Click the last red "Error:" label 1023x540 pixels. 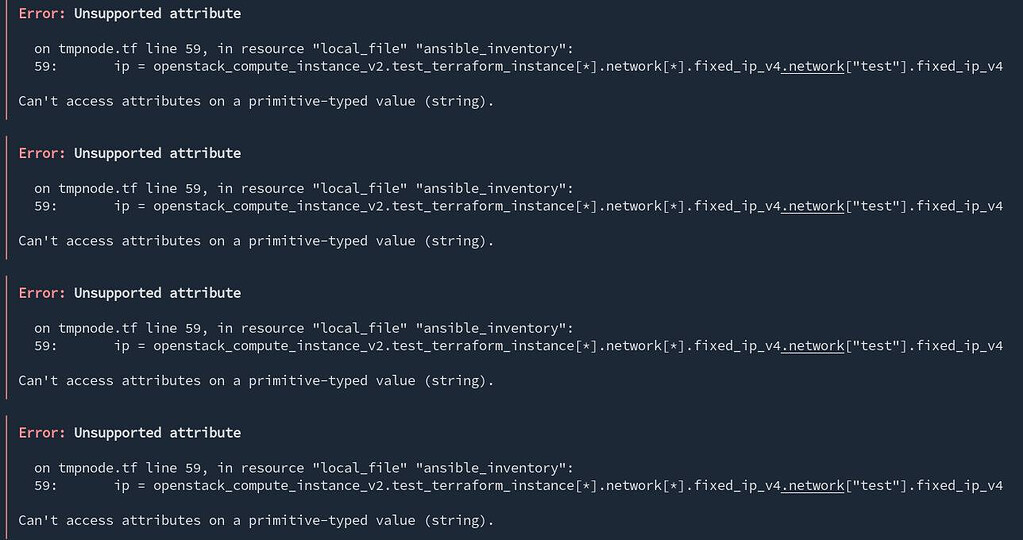tap(42, 432)
